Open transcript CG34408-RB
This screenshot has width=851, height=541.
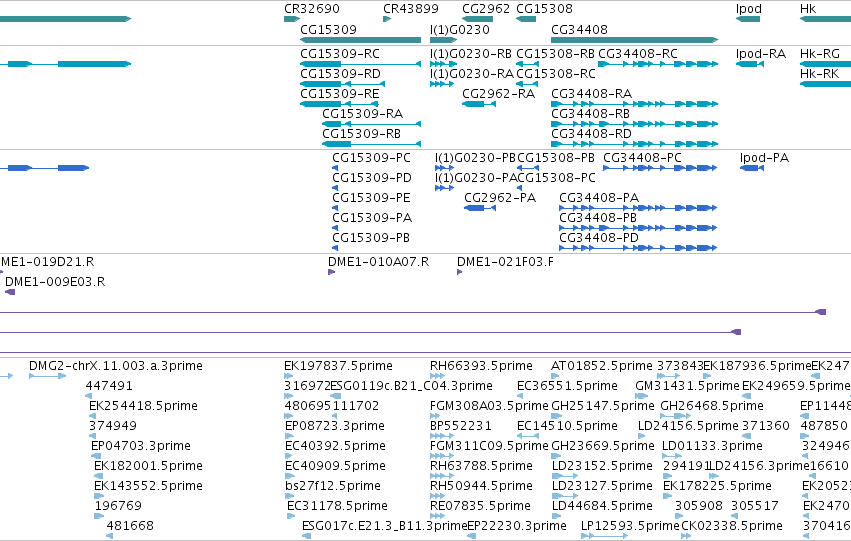(634, 124)
